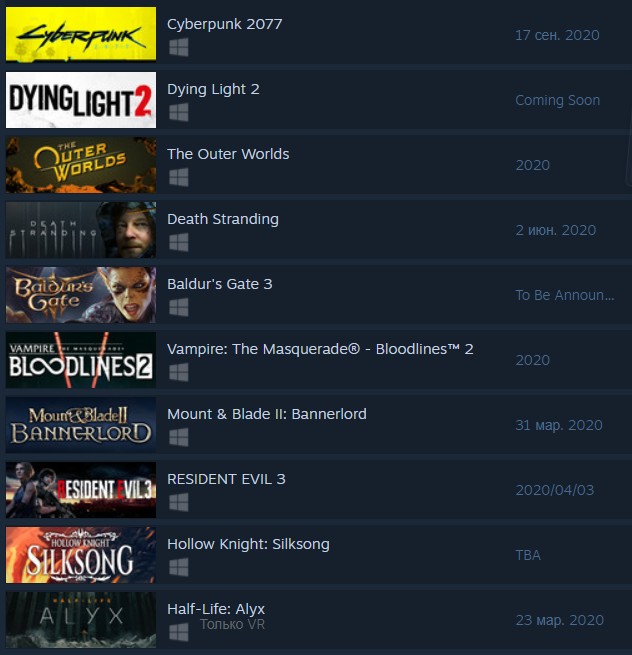Click the 'Только VR' label

tap(232, 625)
